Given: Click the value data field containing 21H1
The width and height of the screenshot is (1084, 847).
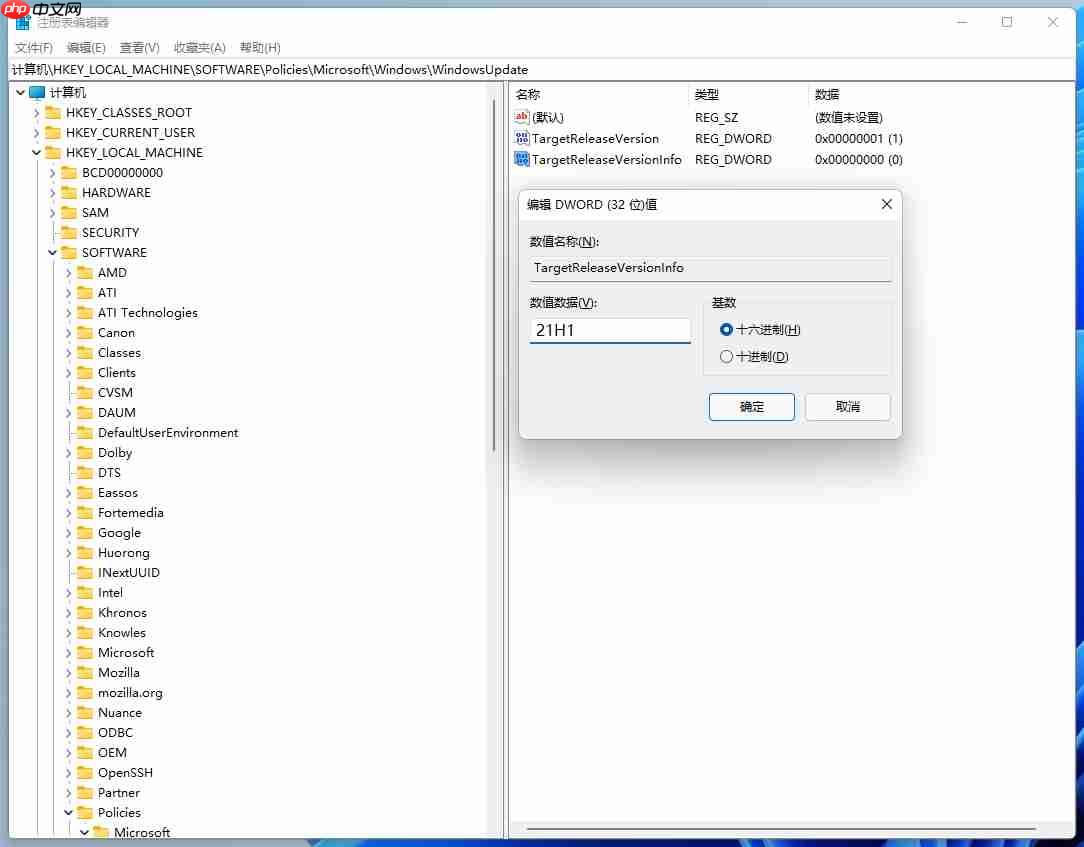Looking at the screenshot, I should (x=610, y=329).
